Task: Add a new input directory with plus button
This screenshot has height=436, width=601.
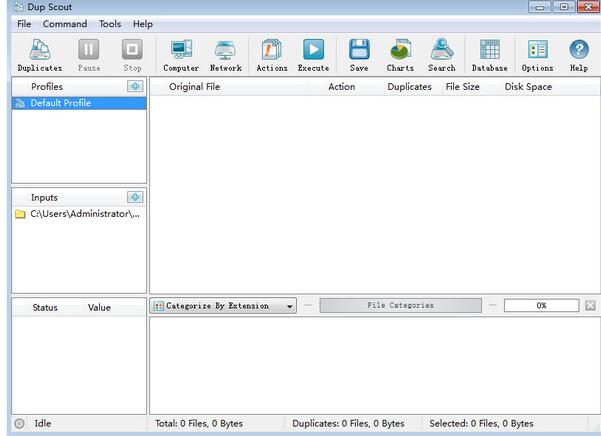Action: point(135,197)
